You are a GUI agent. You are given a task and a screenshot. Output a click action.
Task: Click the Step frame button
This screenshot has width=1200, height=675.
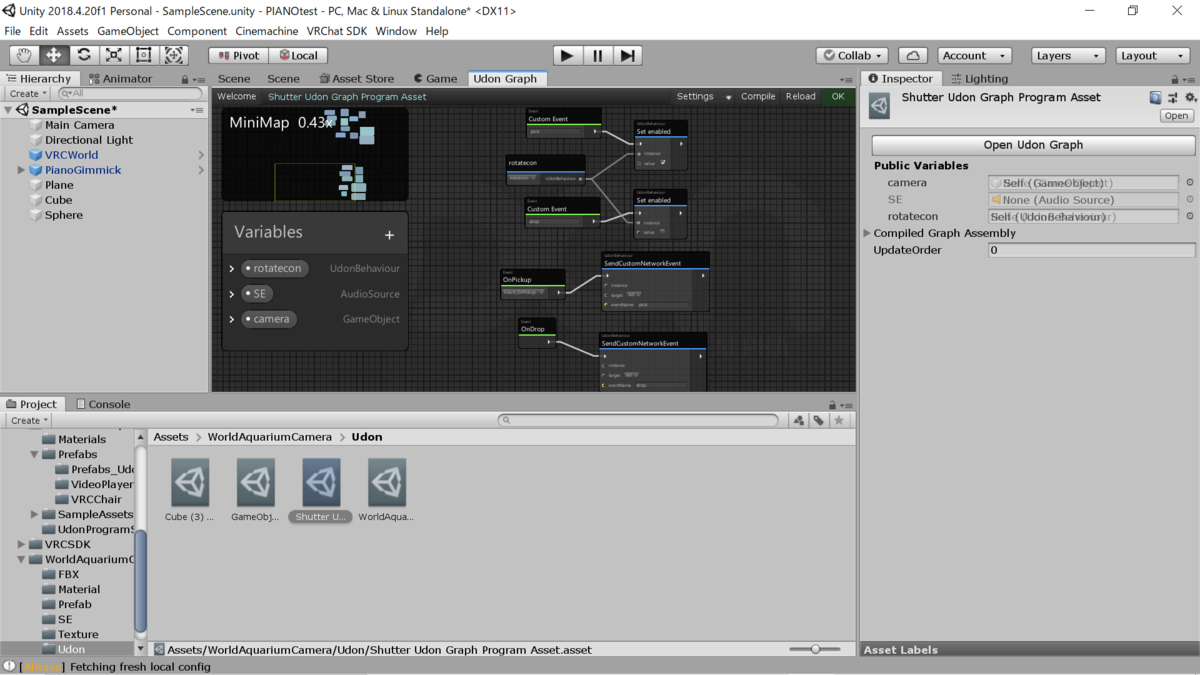pos(627,56)
